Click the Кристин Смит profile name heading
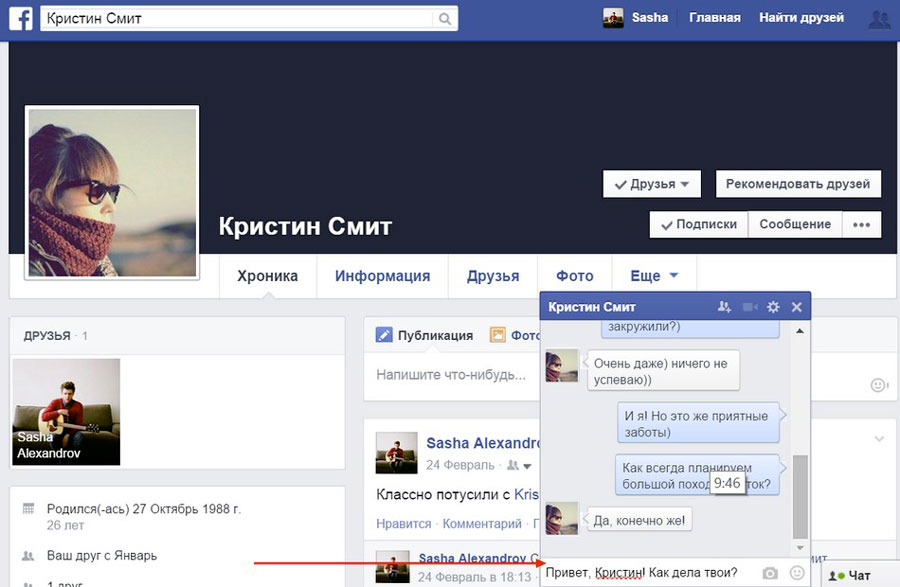900x587 pixels. [x=305, y=226]
